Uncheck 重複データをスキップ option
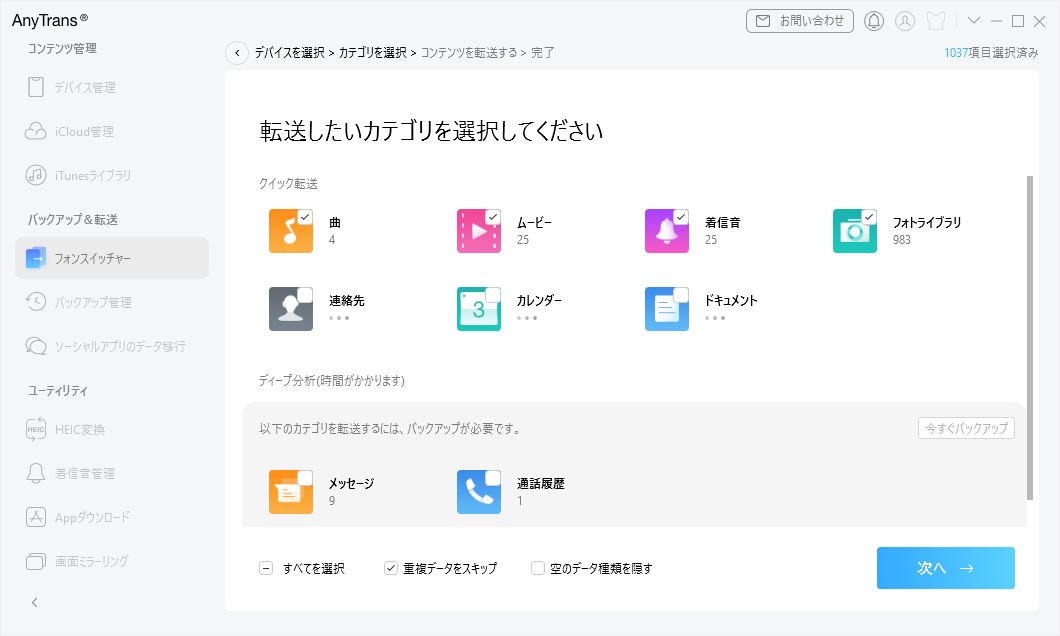1060x636 pixels. pos(391,568)
